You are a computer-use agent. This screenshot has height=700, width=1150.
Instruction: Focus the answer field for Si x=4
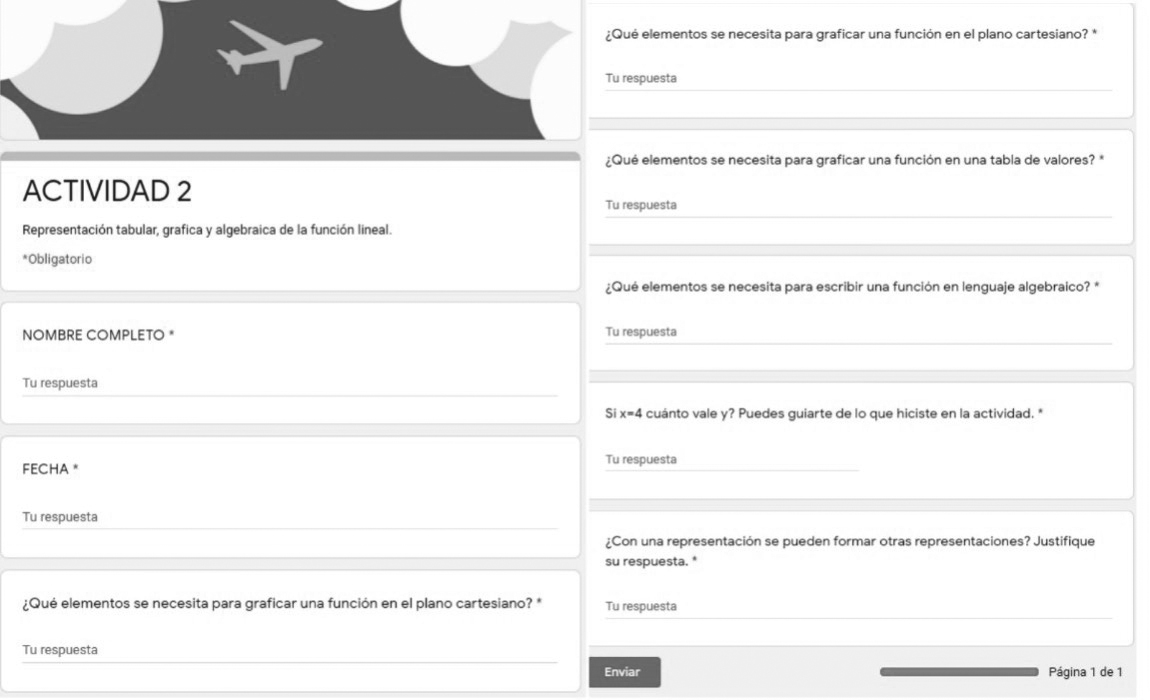coord(731,460)
